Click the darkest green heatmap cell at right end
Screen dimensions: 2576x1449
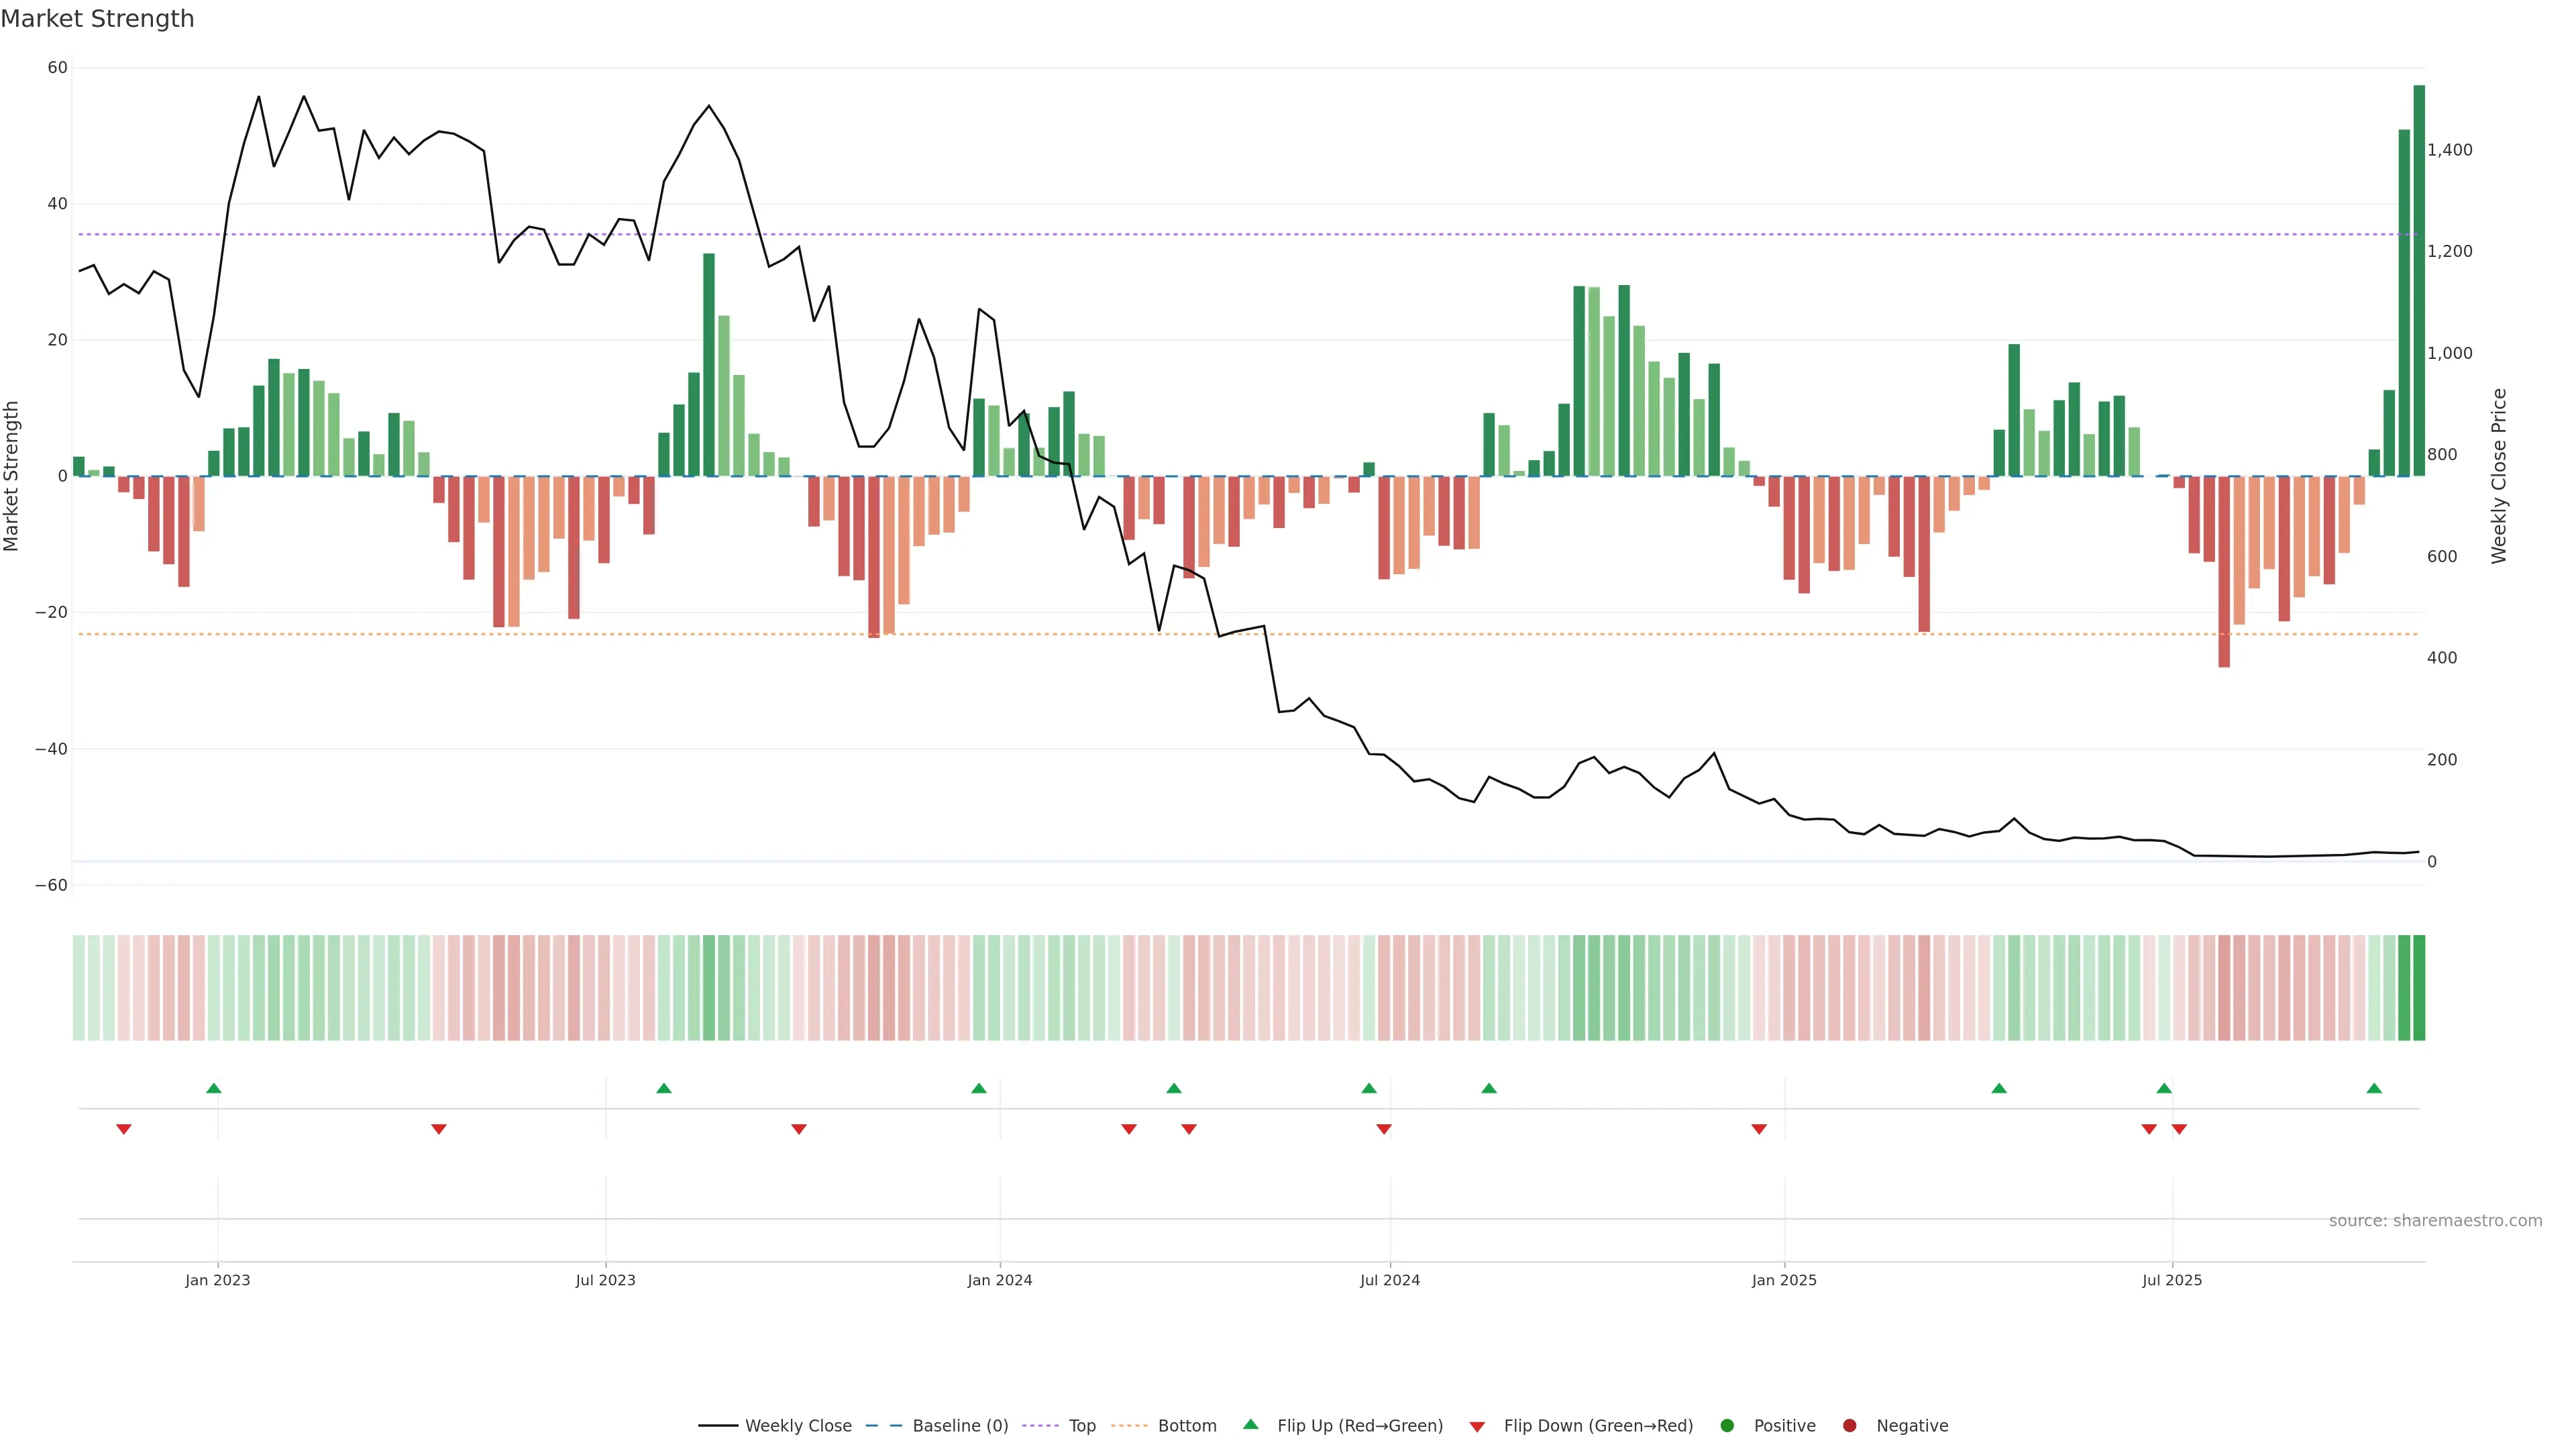tap(2419, 987)
